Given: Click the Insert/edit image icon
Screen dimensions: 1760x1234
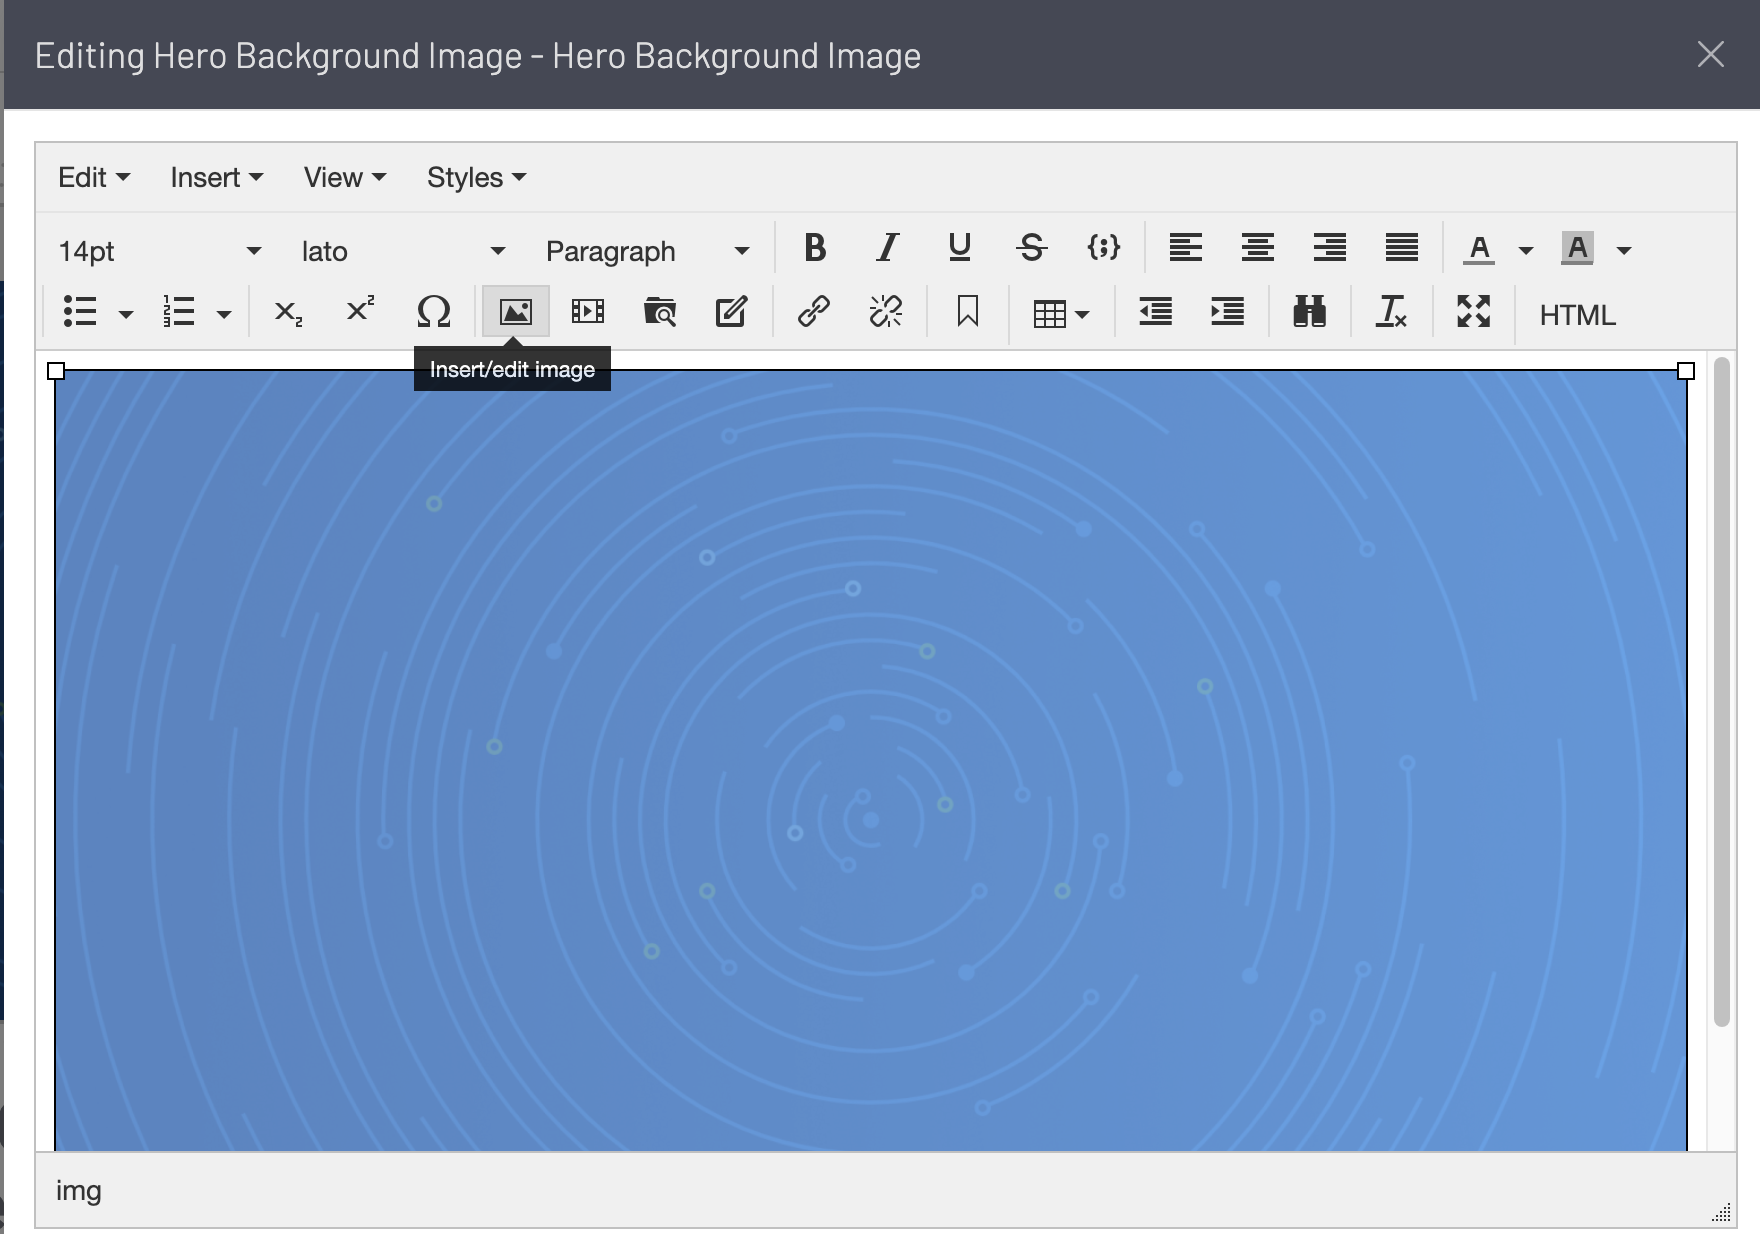Looking at the screenshot, I should pos(515,313).
